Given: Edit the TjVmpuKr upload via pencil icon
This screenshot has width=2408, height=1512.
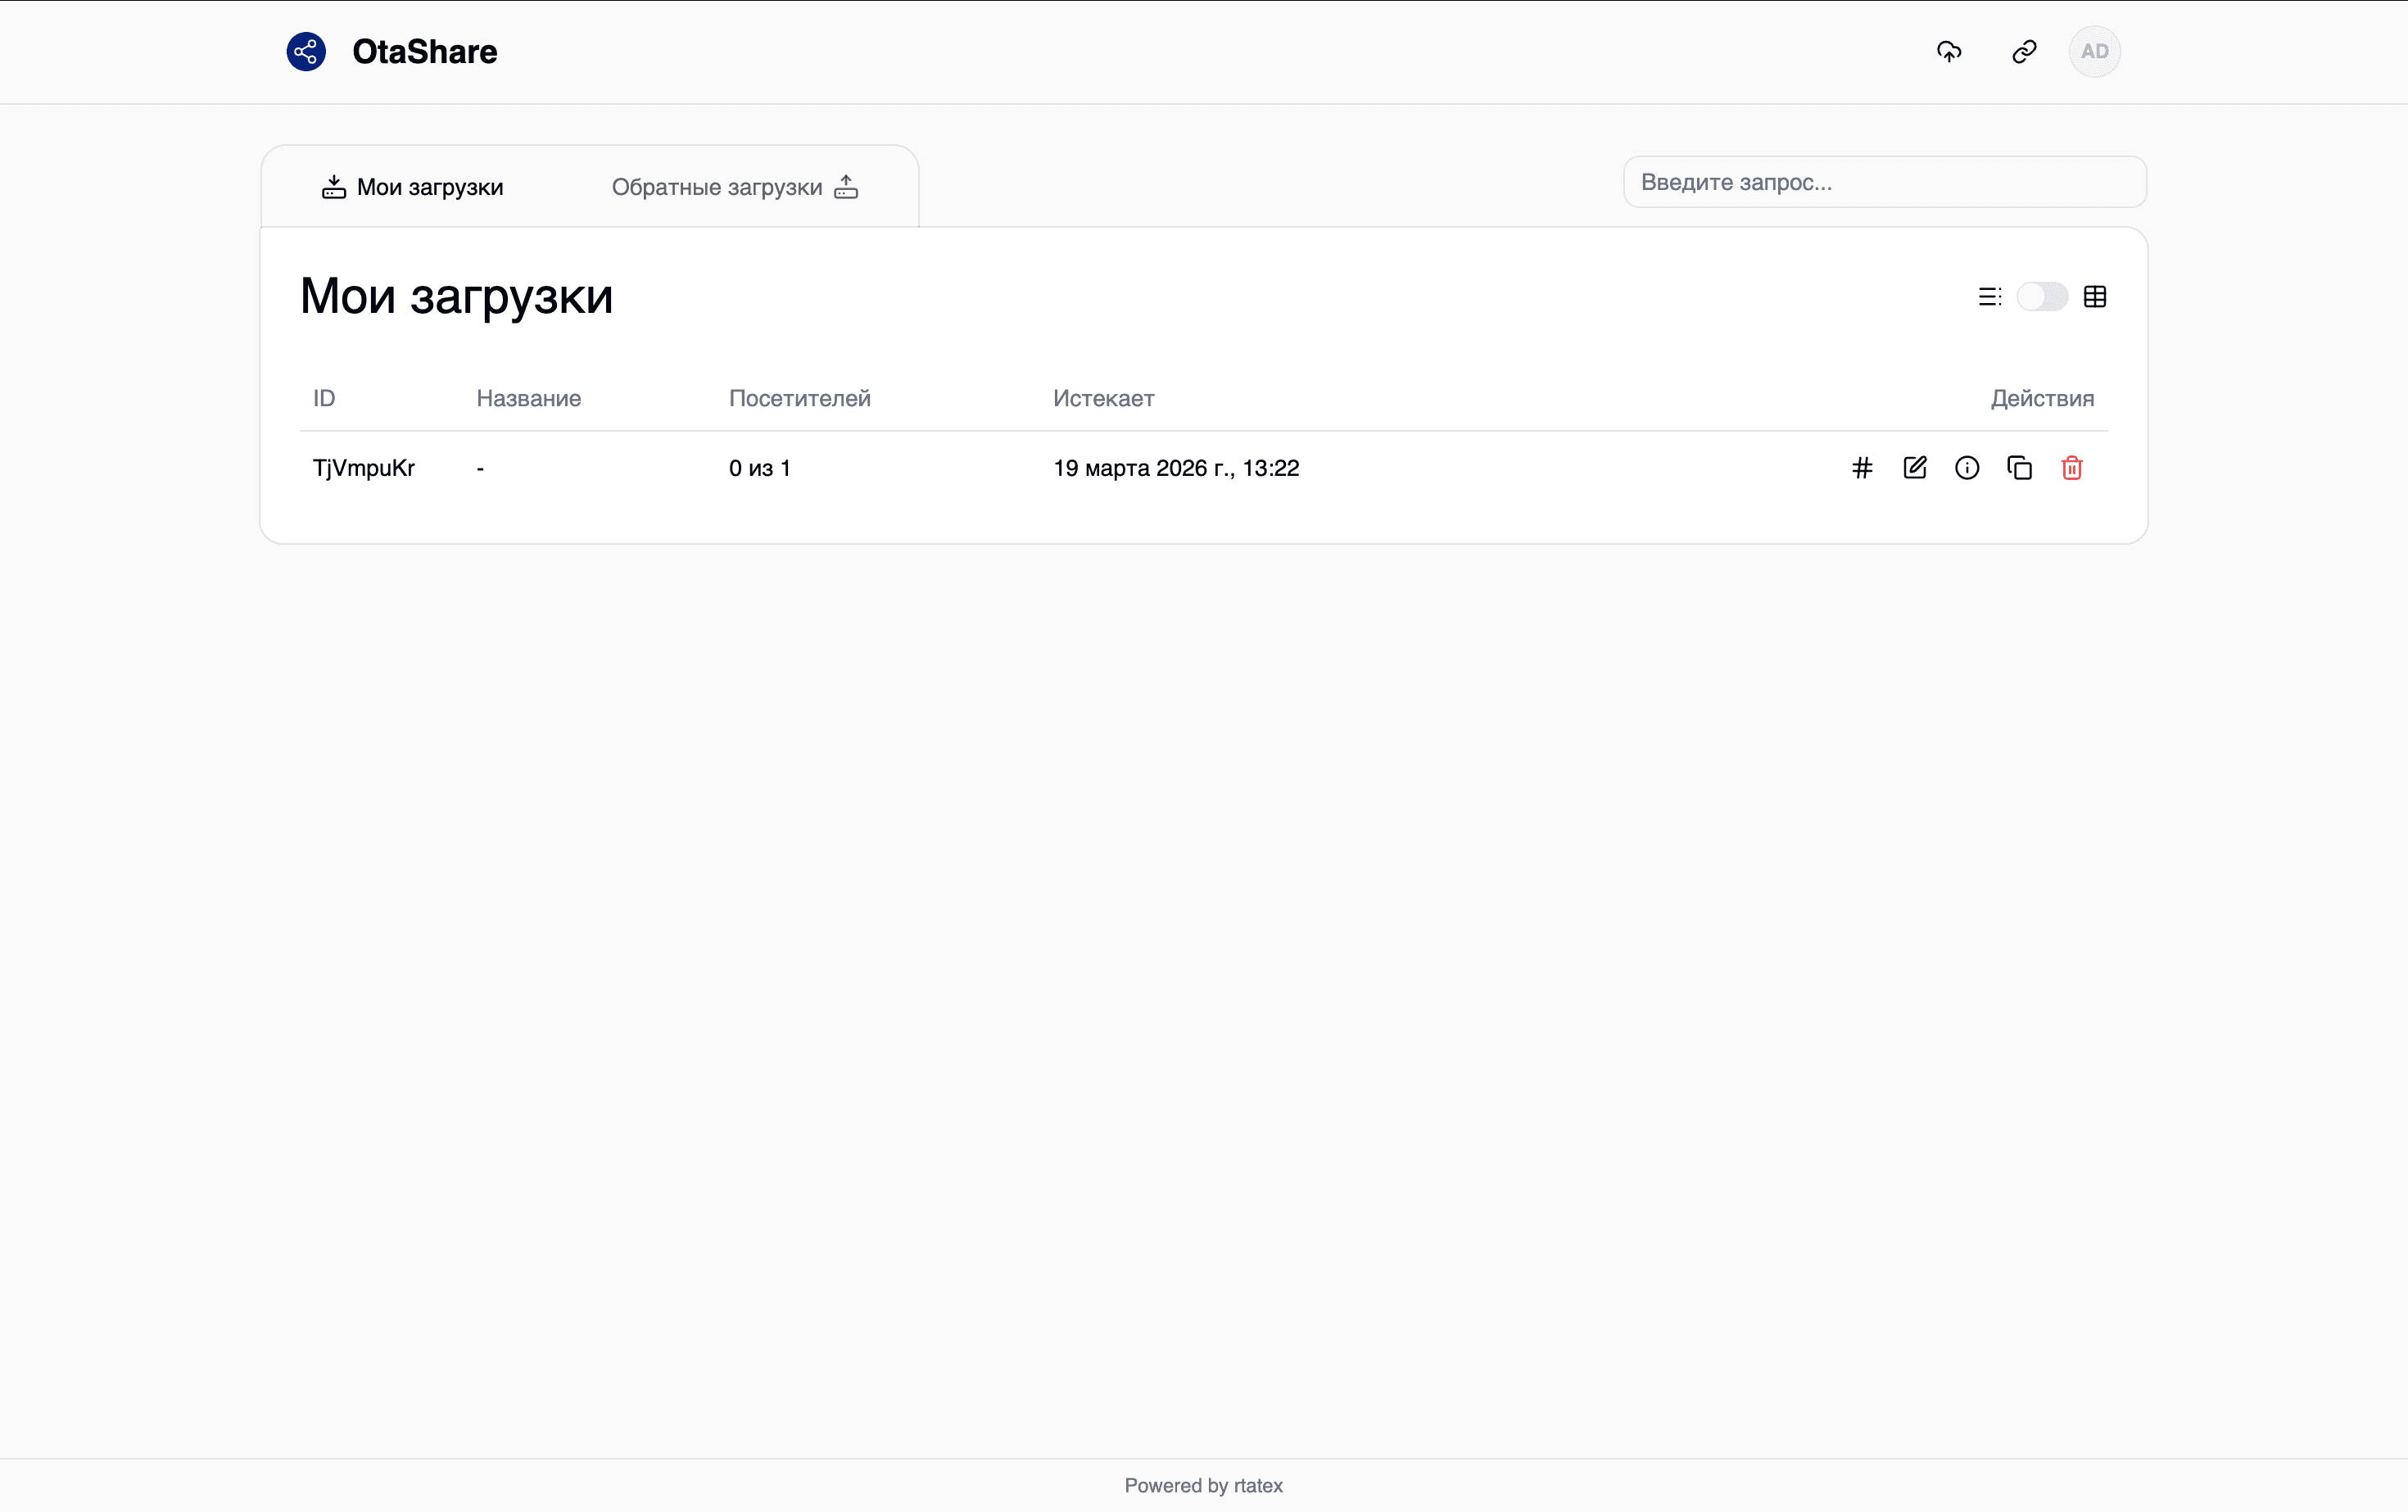Looking at the screenshot, I should [x=1915, y=468].
